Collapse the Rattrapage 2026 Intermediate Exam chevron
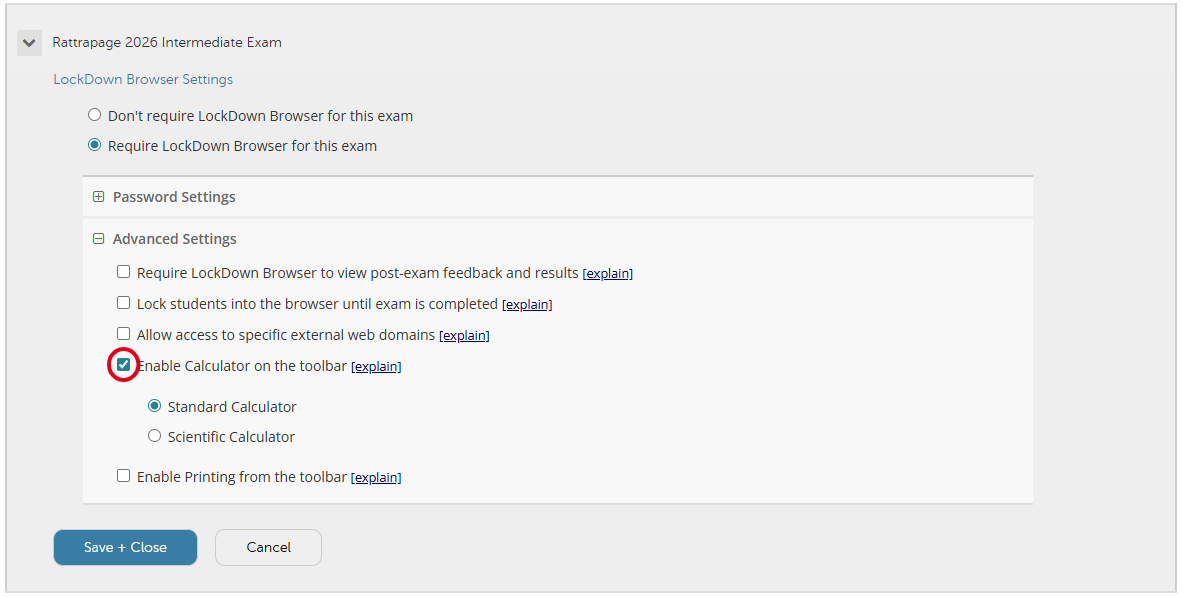1183x597 pixels. pyautogui.click(x=30, y=43)
